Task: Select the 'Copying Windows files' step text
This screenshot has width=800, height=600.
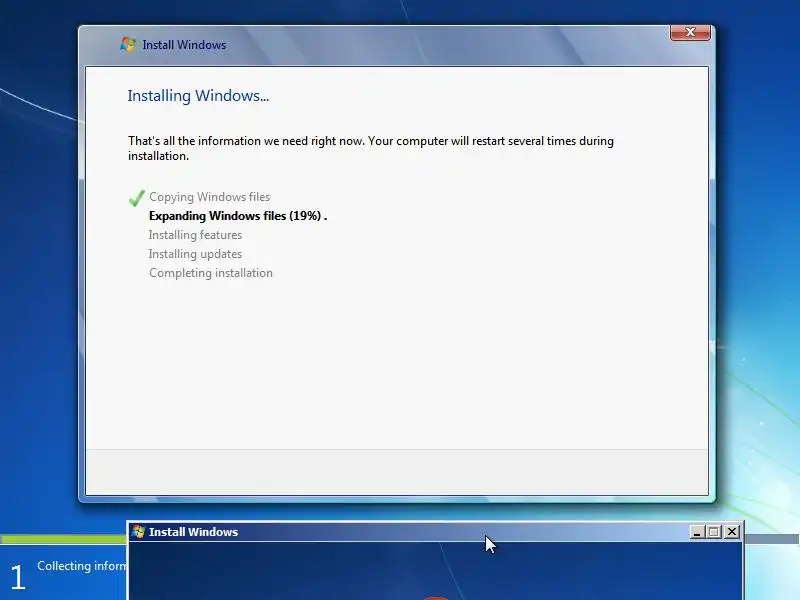Action: pyautogui.click(x=209, y=197)
